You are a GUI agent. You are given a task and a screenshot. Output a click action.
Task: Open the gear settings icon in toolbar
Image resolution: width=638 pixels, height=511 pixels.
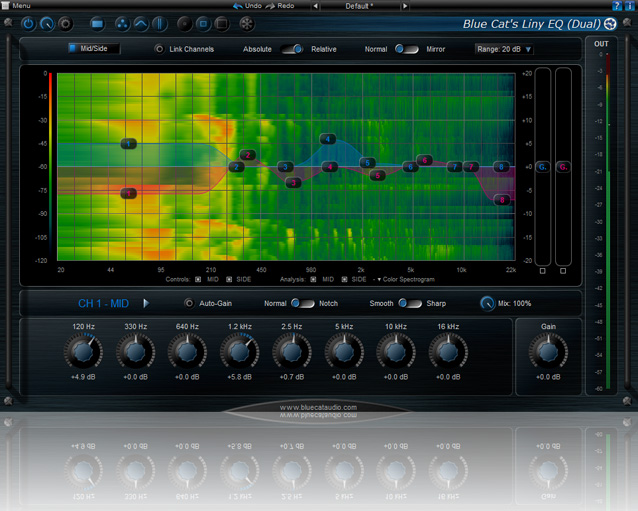[x=66, y=24]
